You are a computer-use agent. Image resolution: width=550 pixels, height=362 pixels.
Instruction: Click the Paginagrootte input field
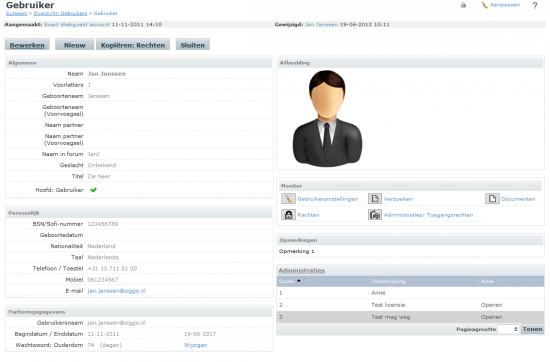click(x=508, y=329)
